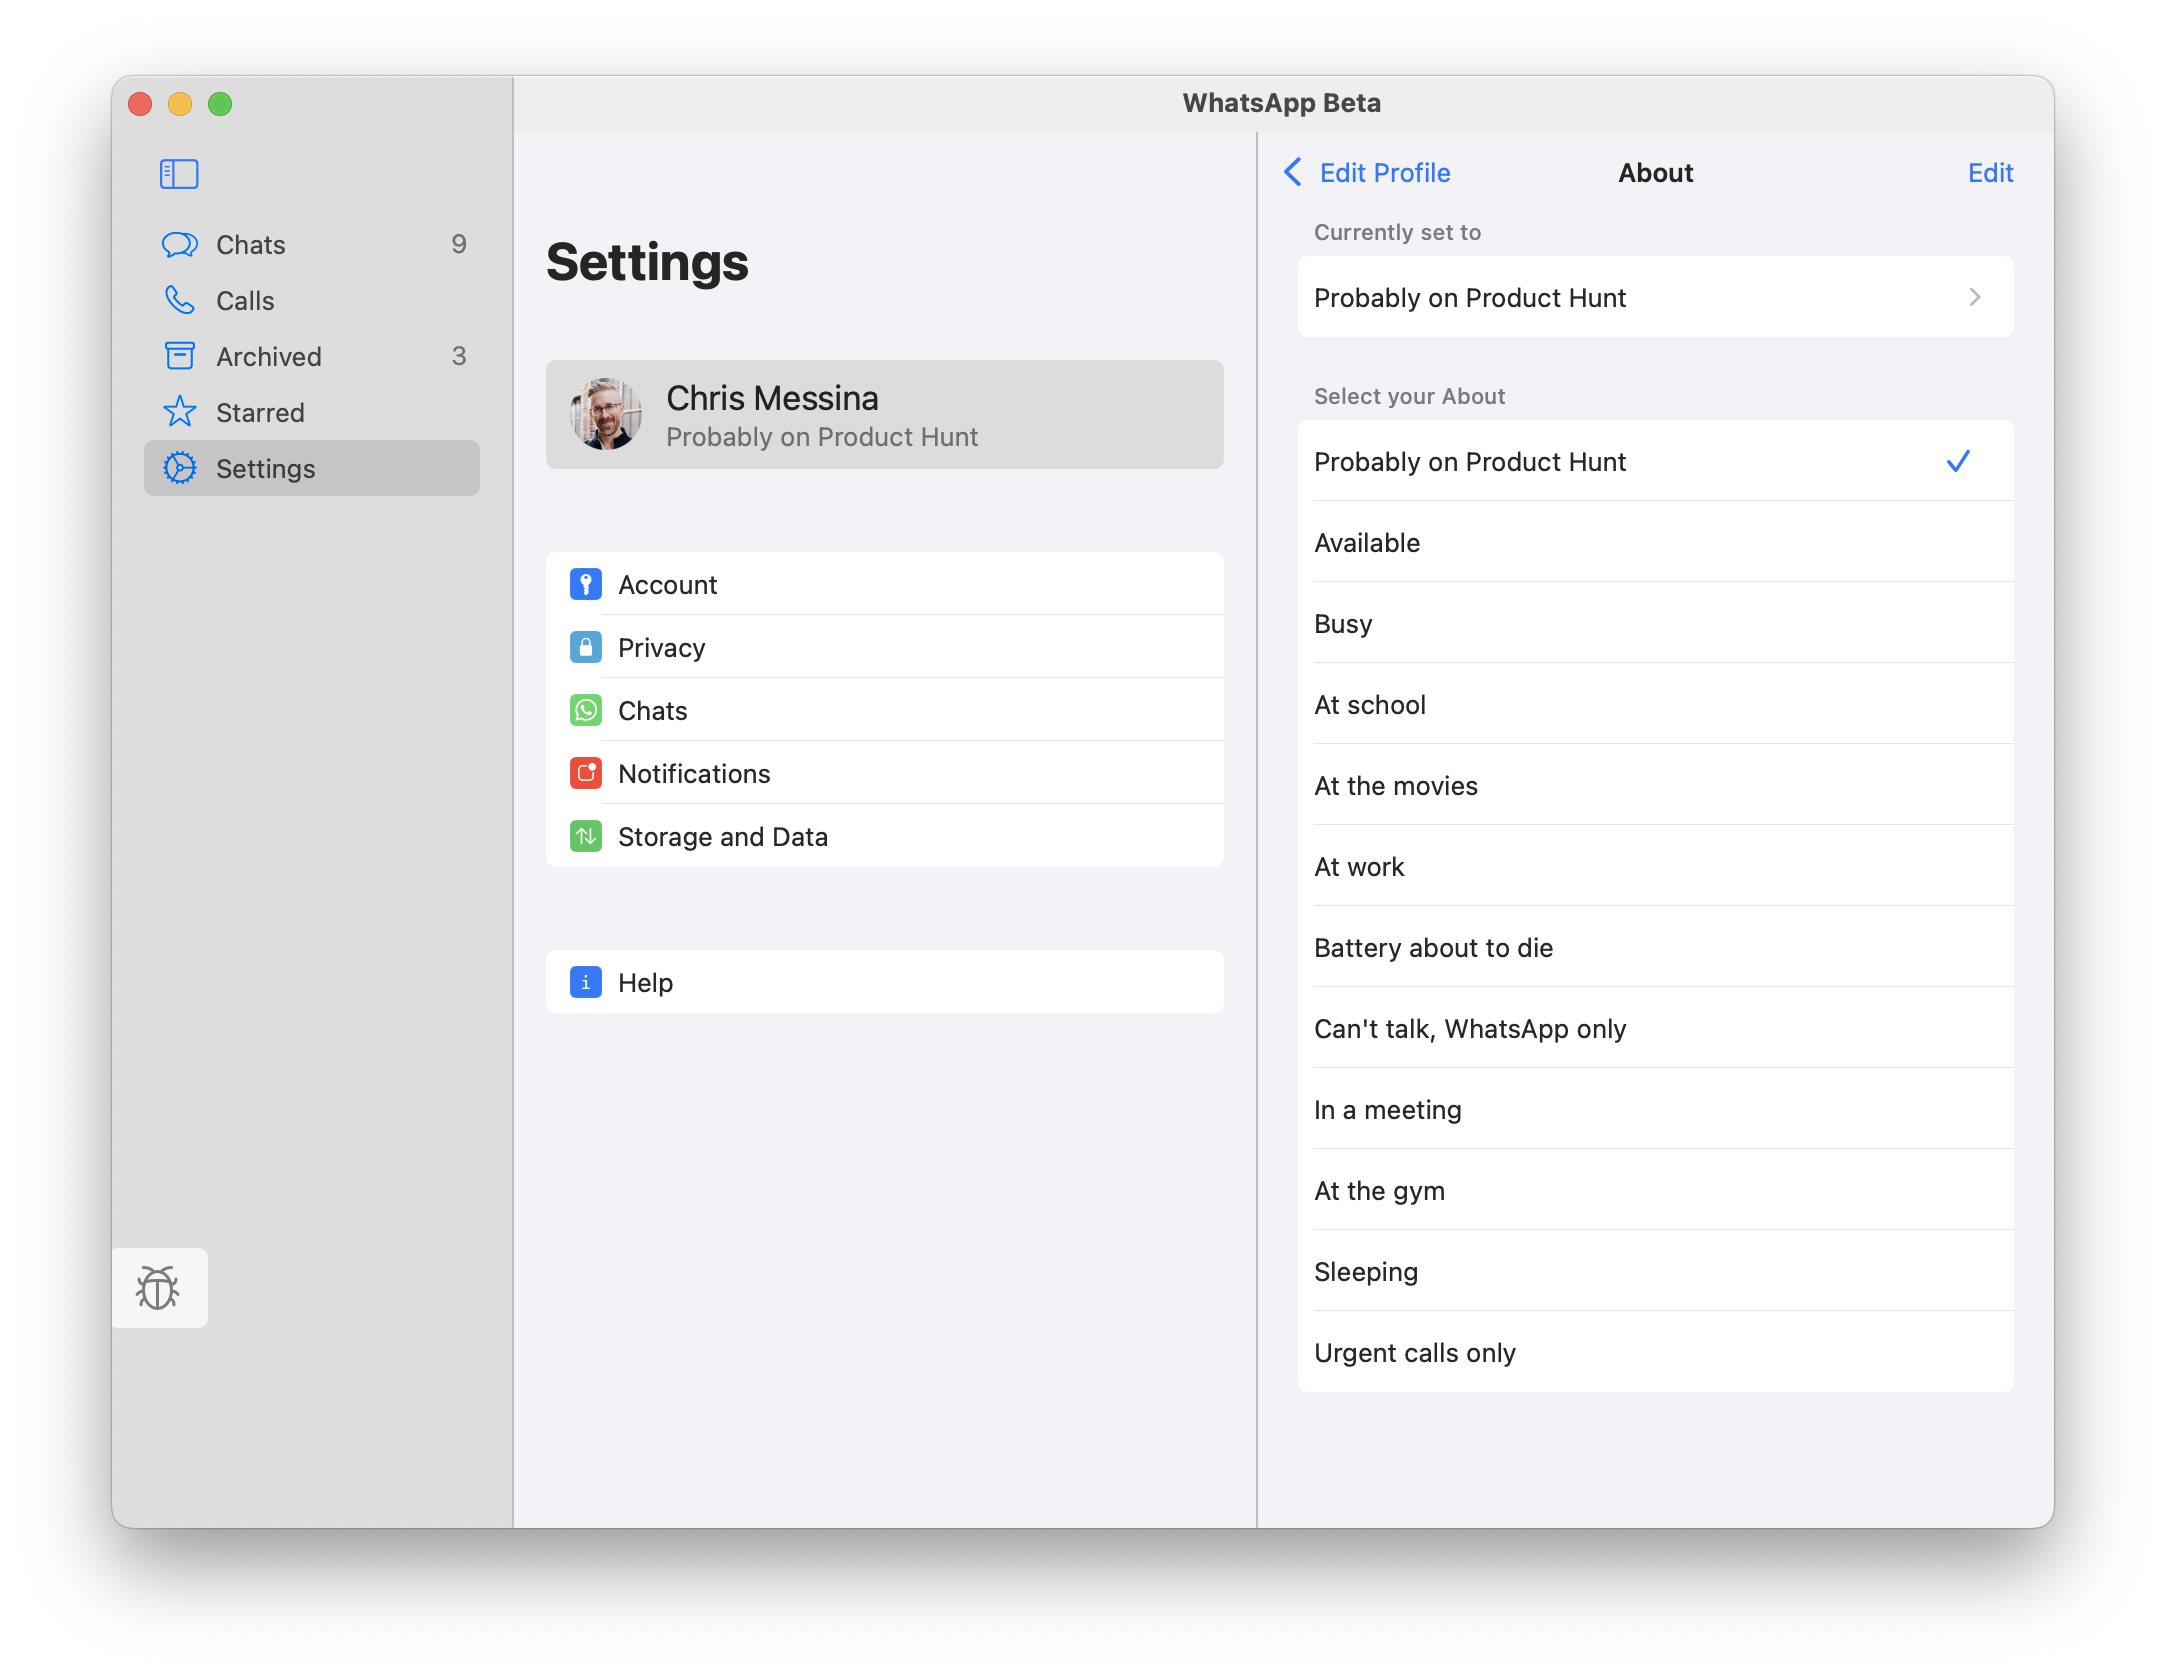
Task: Open the Starred section
Action: pos(312,413)
